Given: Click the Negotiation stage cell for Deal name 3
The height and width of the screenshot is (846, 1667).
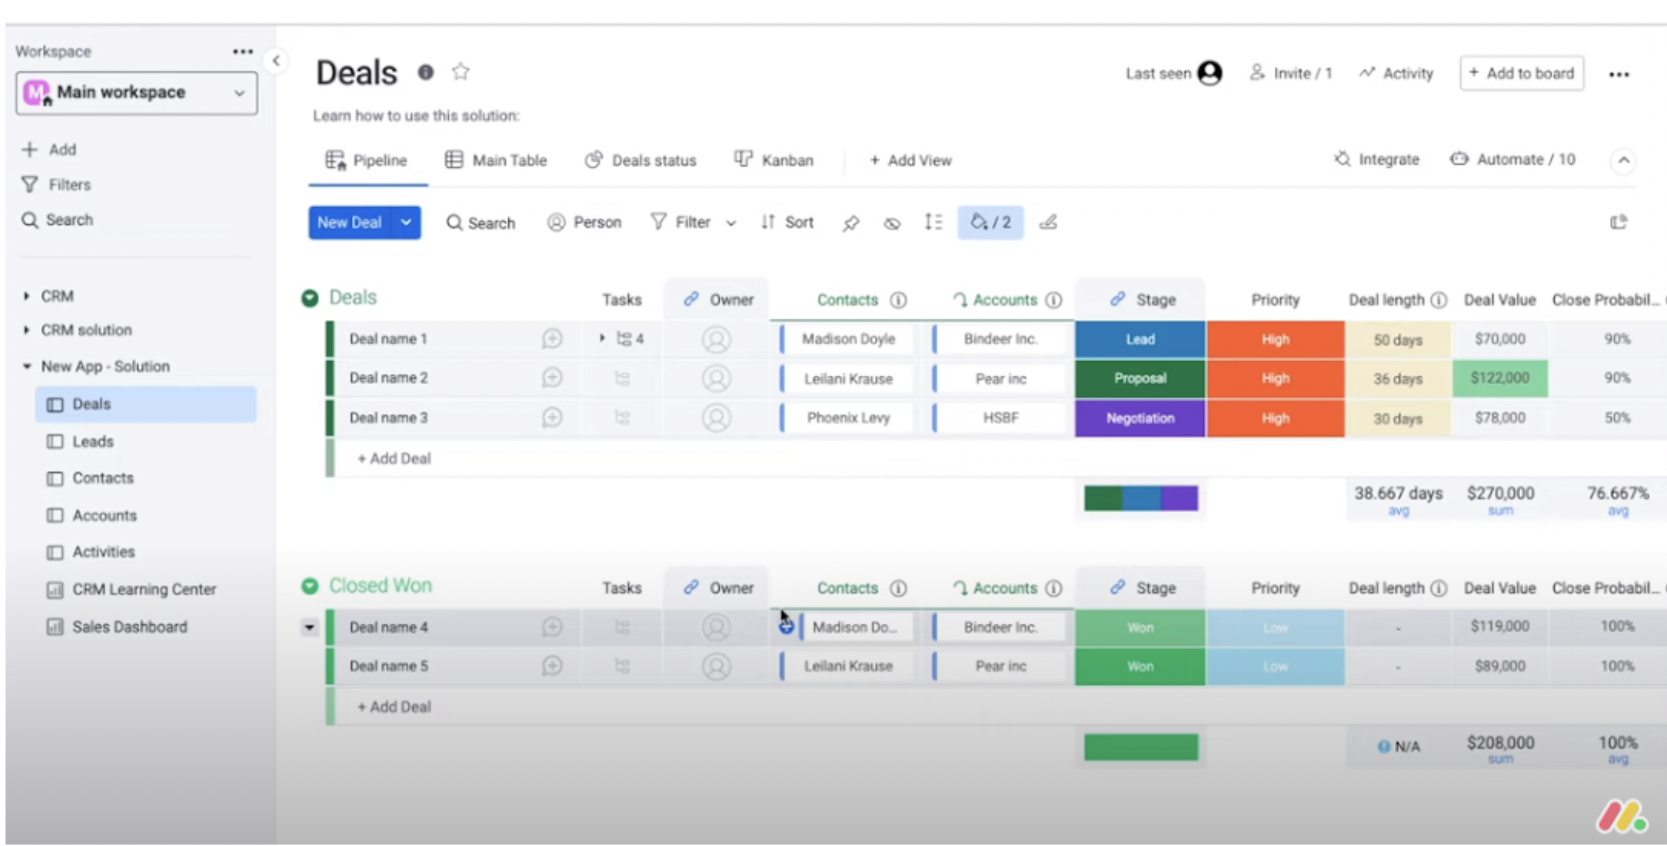Looking at the screenshot, I should click(1140, 418).
